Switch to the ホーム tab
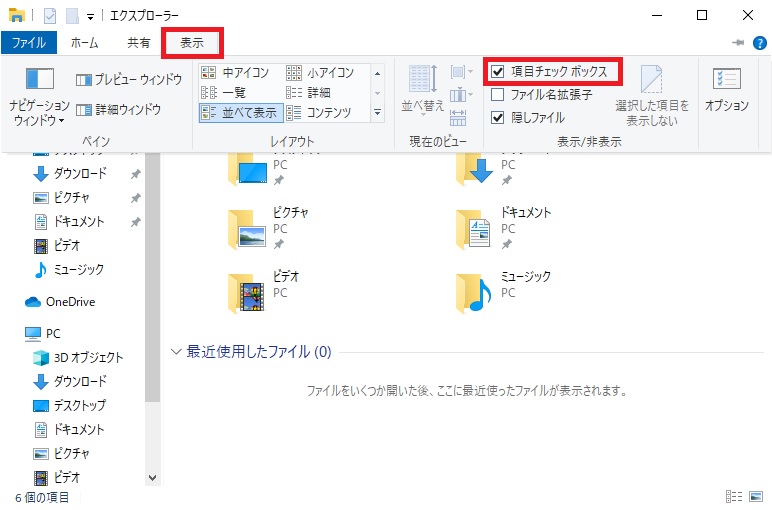The width and height of the screenshot is (772, 510). [x=84, y=43]
